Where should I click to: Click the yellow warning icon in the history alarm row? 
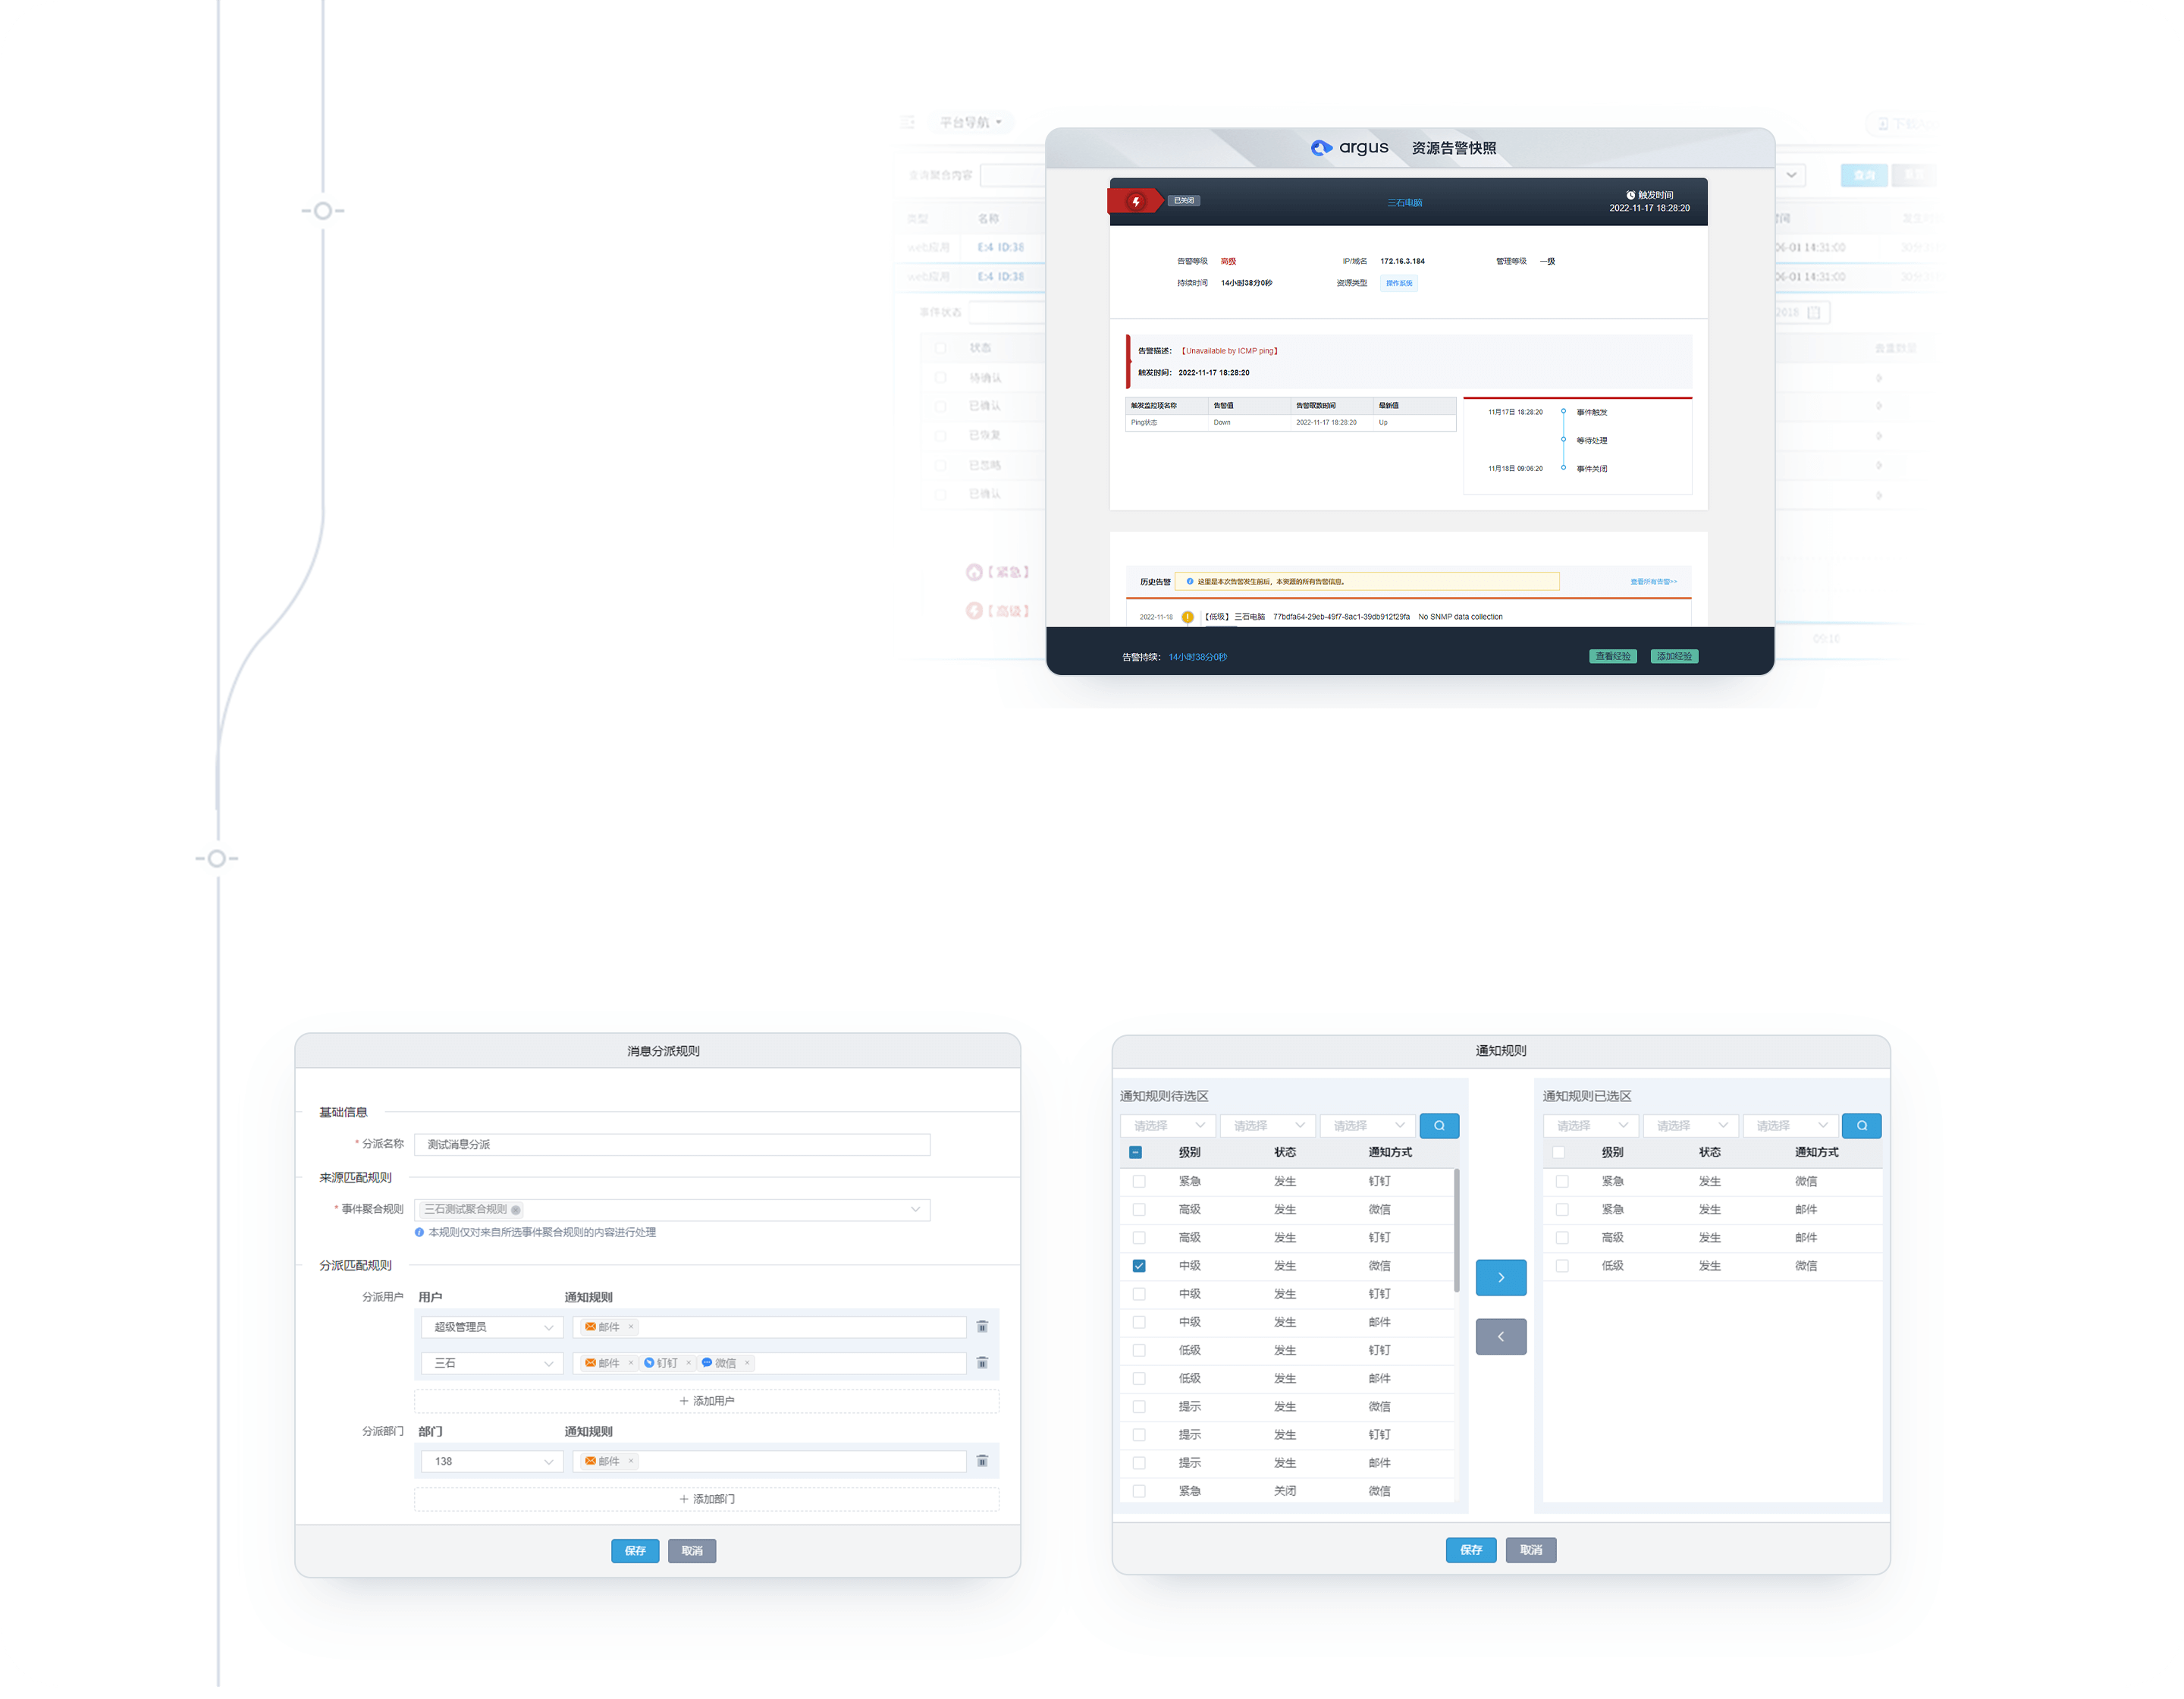(1188, 617)
